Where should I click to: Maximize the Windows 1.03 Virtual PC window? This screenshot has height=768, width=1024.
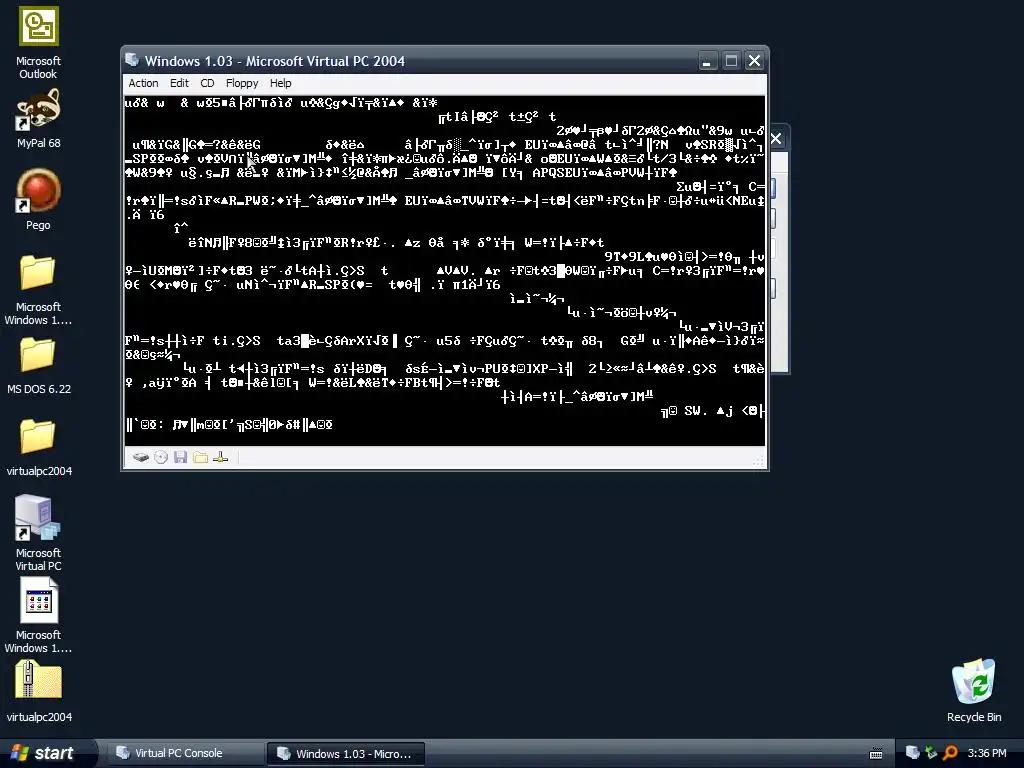pyautogui.click(x=731, y=61)
